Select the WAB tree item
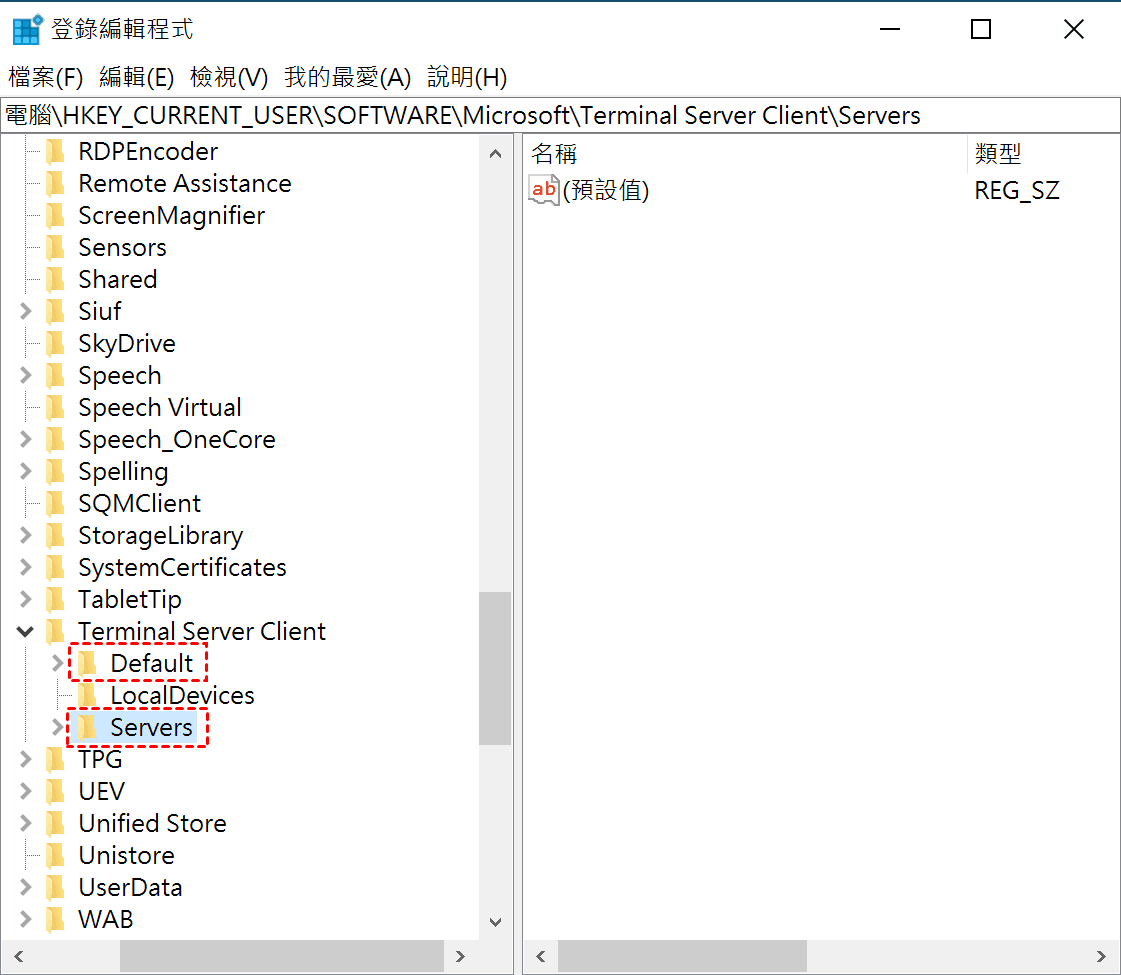The image size is (1121, 975). 106,919
